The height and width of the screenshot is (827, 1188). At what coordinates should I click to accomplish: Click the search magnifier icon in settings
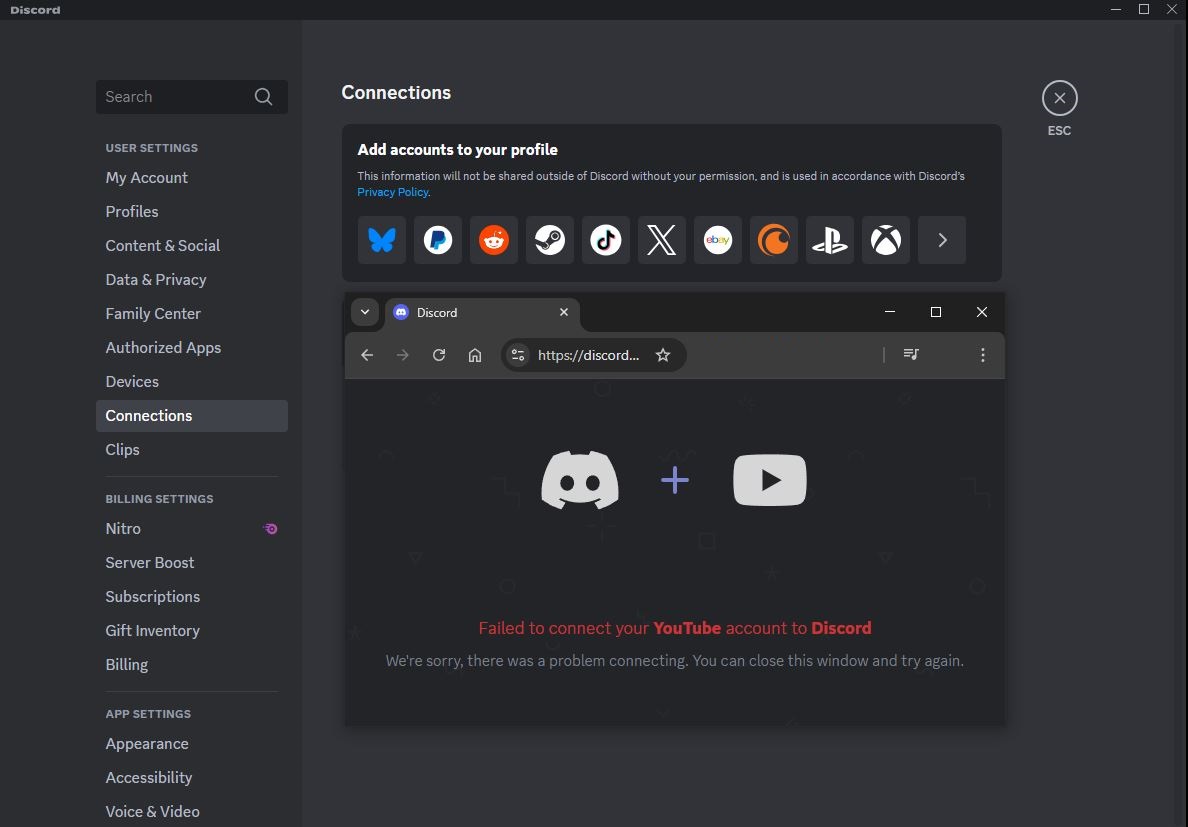click(263, 97)
